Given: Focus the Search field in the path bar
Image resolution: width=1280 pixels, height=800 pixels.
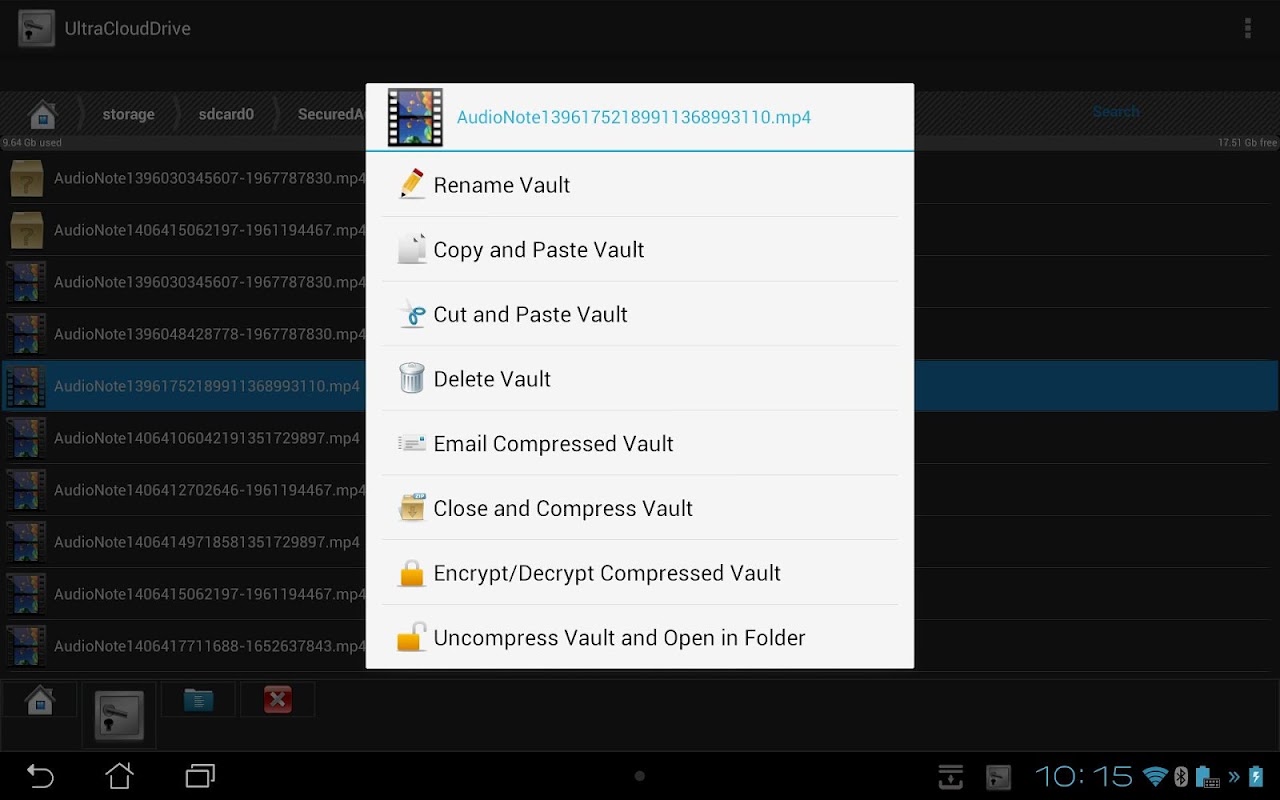Looking at the screenshot, I should tap(1116, 112).
